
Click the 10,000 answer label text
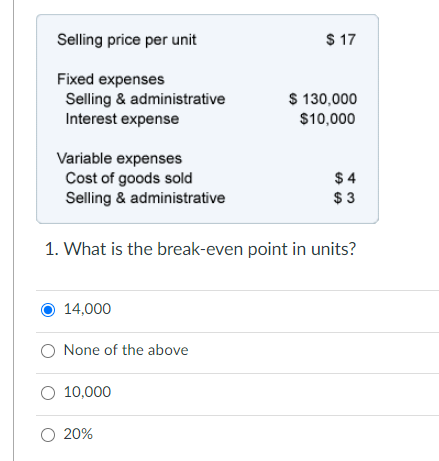[x=87, y=392]
